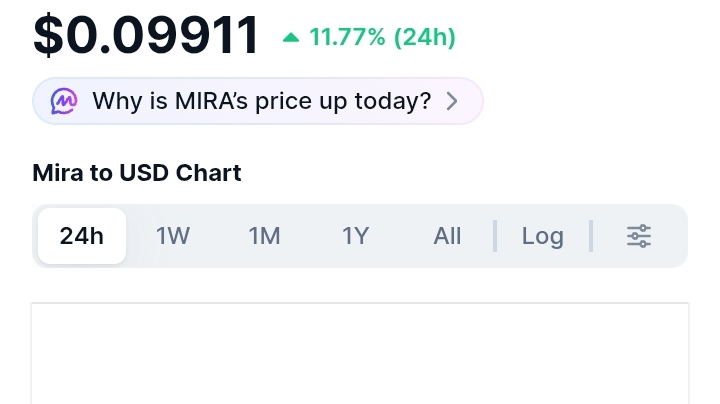Open the chart settings sliders icon
Viewport: 720px width, 404px height.
point(639,236)
